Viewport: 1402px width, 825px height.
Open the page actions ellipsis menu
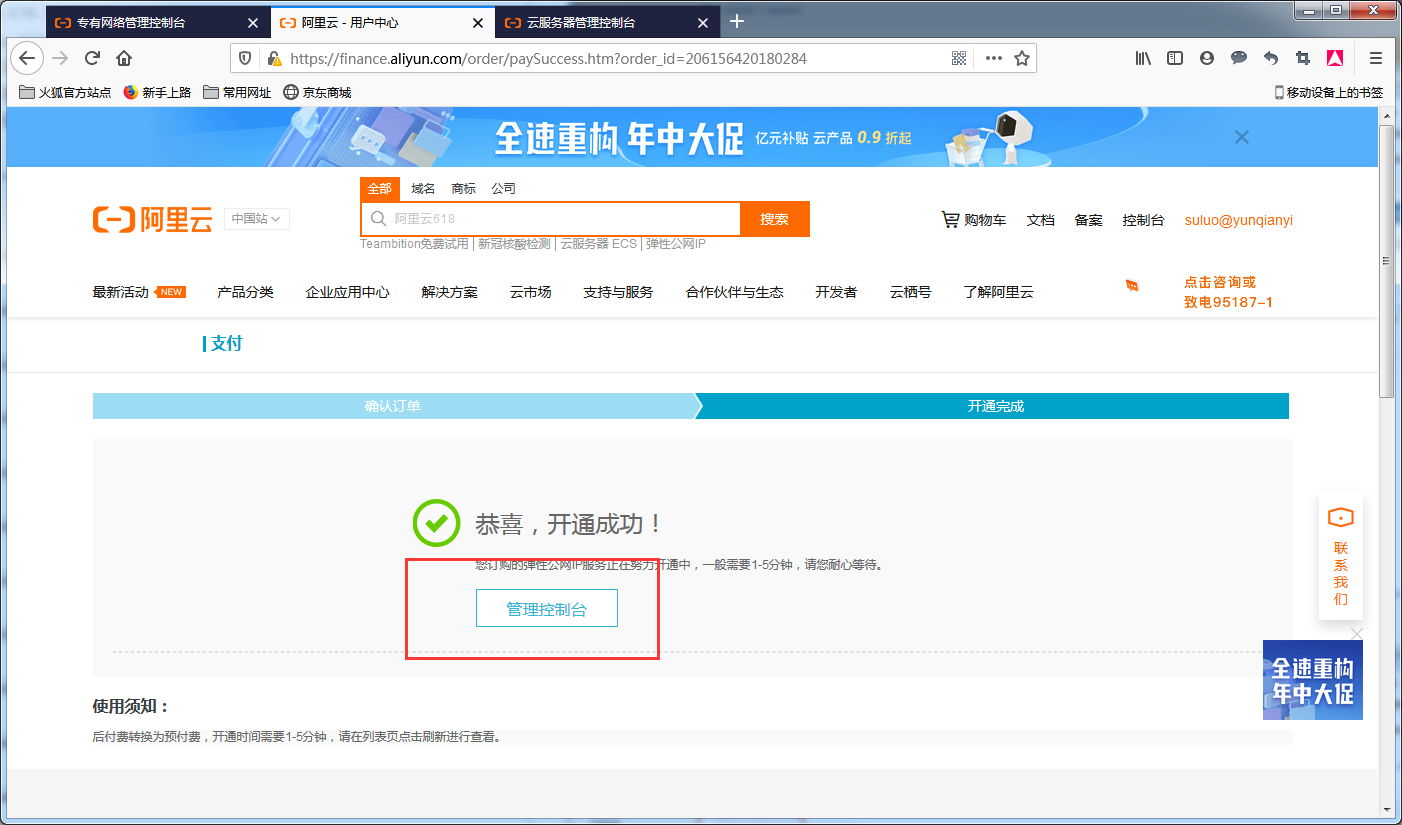[x=992, y=58]
